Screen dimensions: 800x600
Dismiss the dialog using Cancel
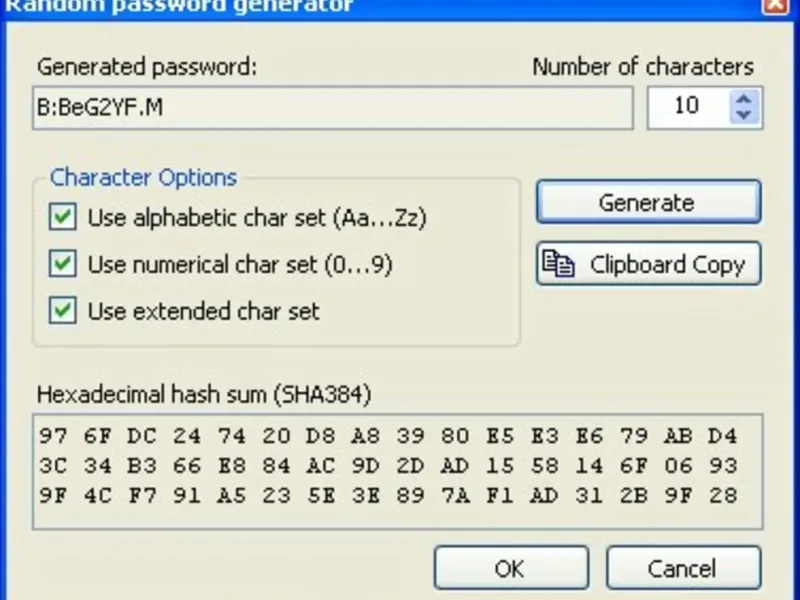(x=680, y=568)
